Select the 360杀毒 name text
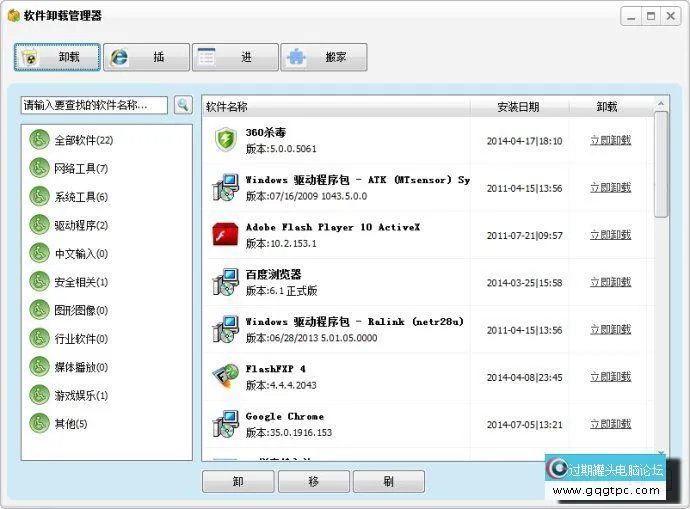The height and width of the screenshot is (509, 690). coord(266,132)
